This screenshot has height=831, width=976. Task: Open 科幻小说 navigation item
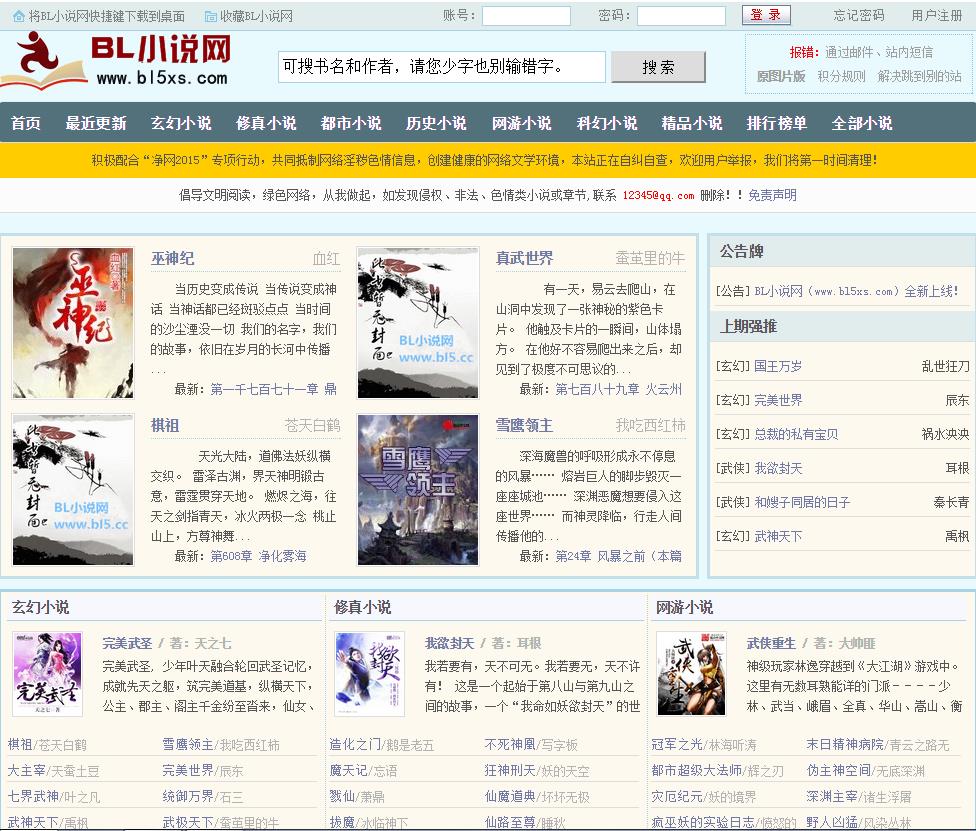click(x=607, y=123)
